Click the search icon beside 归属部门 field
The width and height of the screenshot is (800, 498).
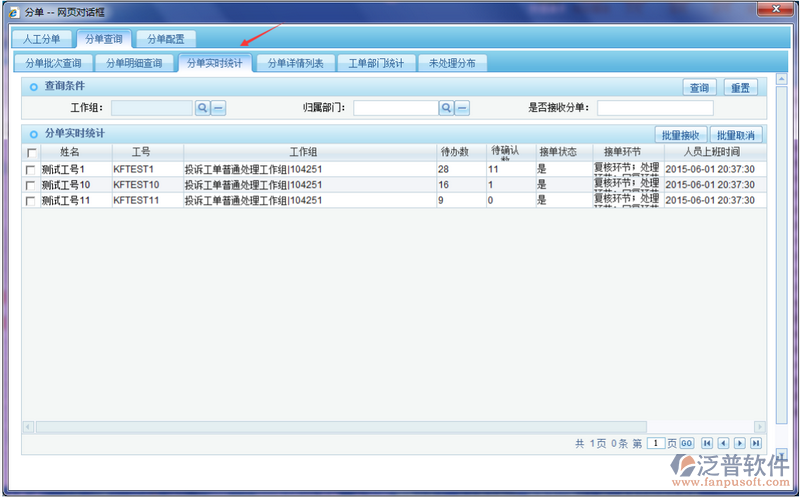coord(446,108)
